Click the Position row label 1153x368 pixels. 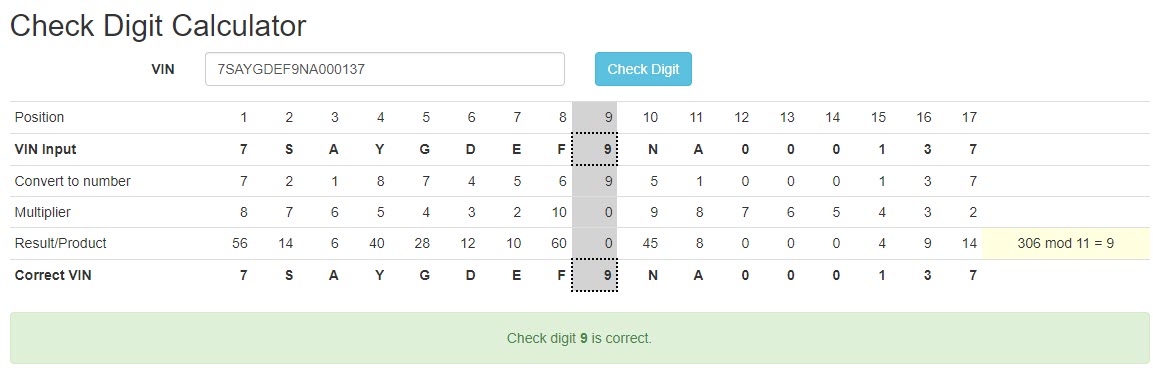(40, 118)
